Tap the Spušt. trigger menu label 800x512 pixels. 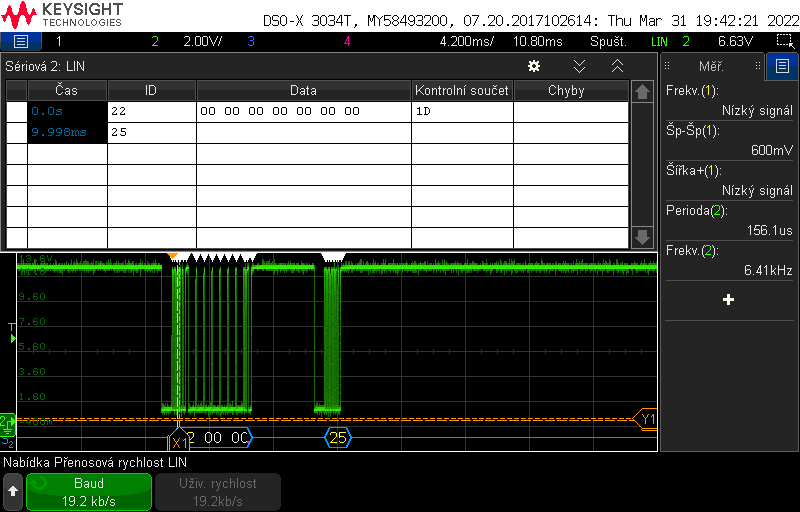[608, 41]
